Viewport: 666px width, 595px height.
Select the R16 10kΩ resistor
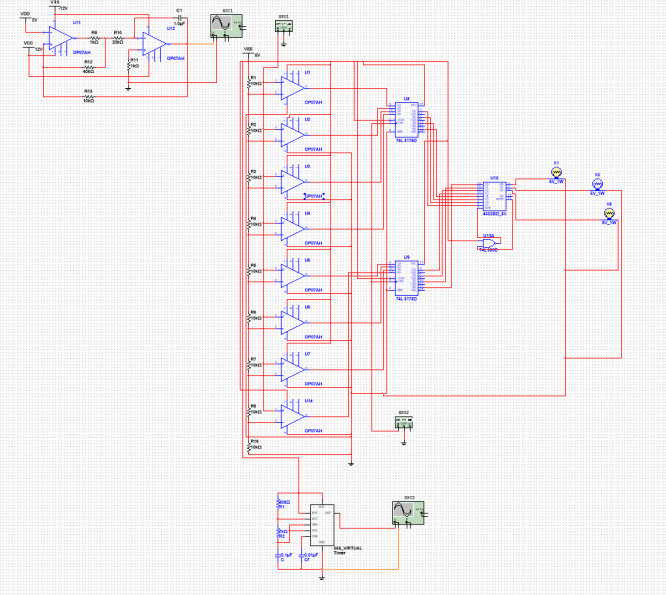click(249, 447)
